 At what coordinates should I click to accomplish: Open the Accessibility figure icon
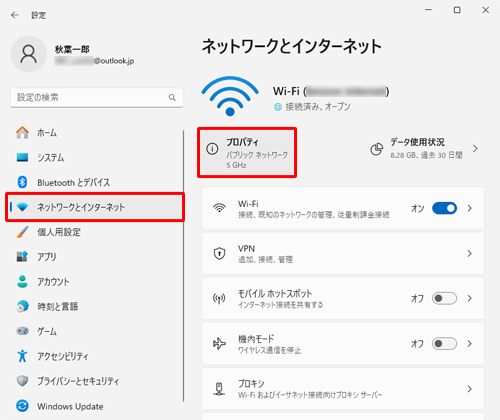pos(22,356)
